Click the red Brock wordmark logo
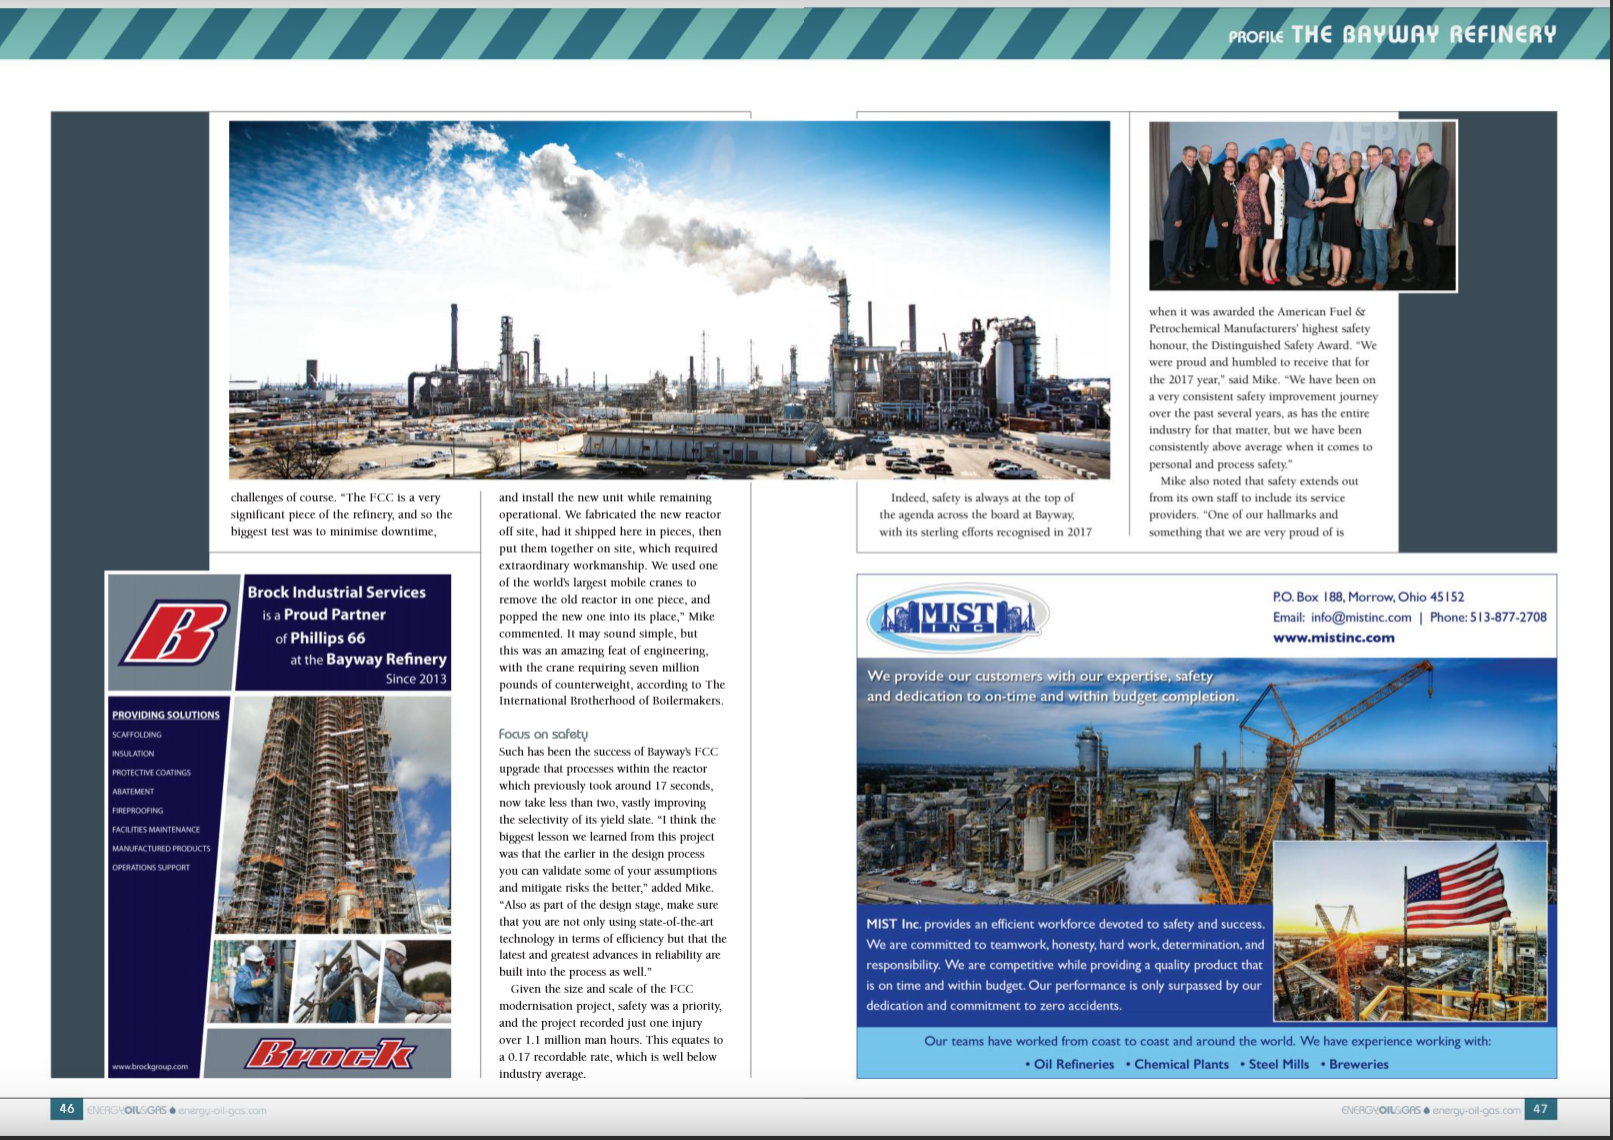The image size is (1613, 1140). [329, 1054]
